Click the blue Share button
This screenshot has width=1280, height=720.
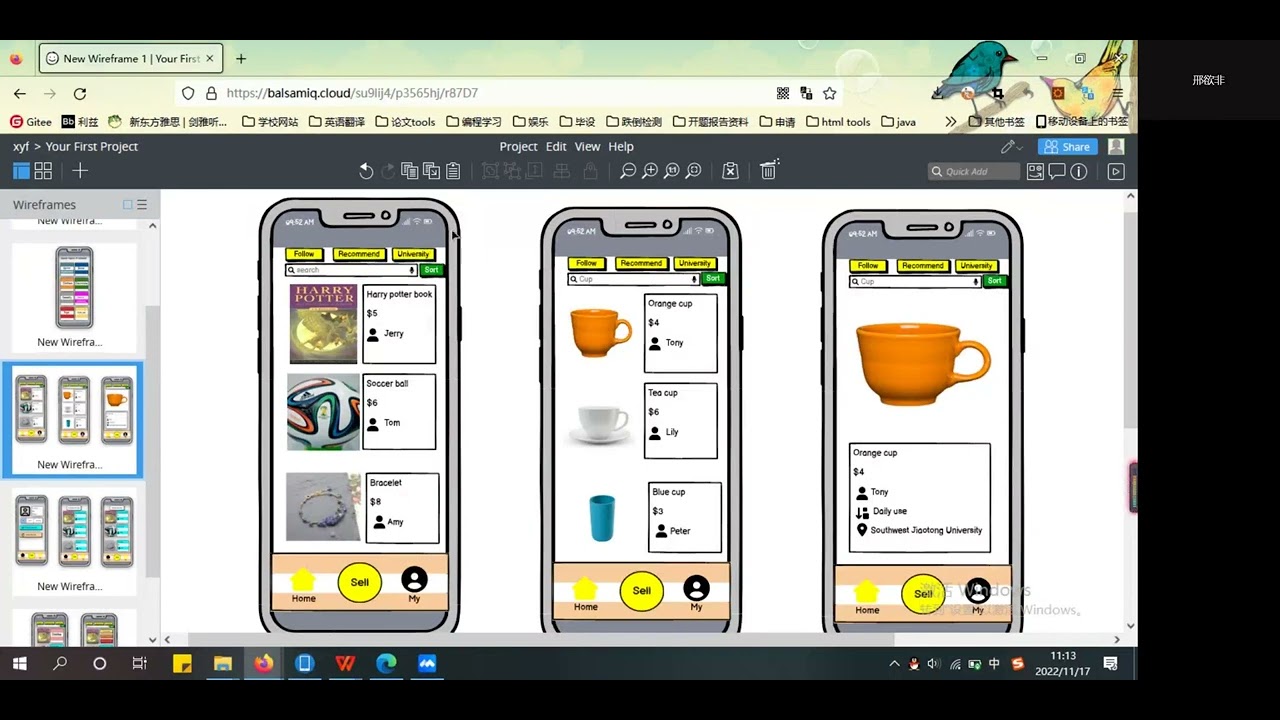click(1067, 147)
